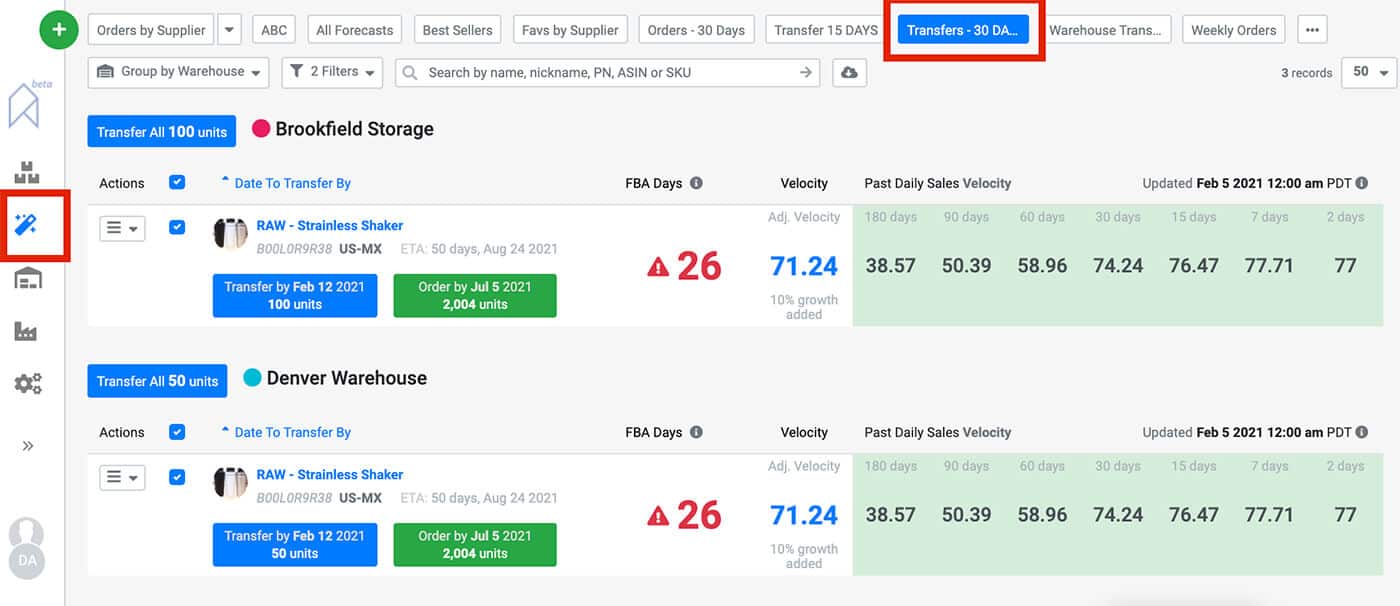Select the magic wand tool in the sidebar
This screenshot has height=606, width=1400.
click(x=28, y=225)
